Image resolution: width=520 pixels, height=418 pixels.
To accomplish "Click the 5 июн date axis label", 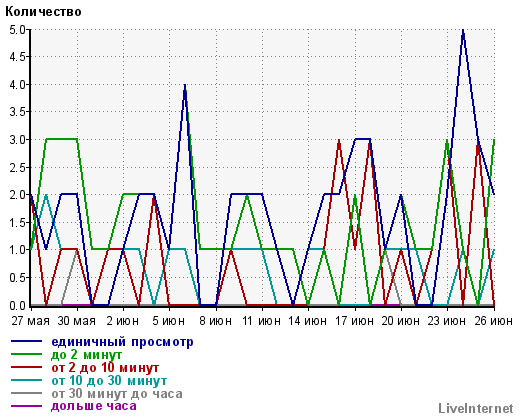I will [x=169, y=321].
